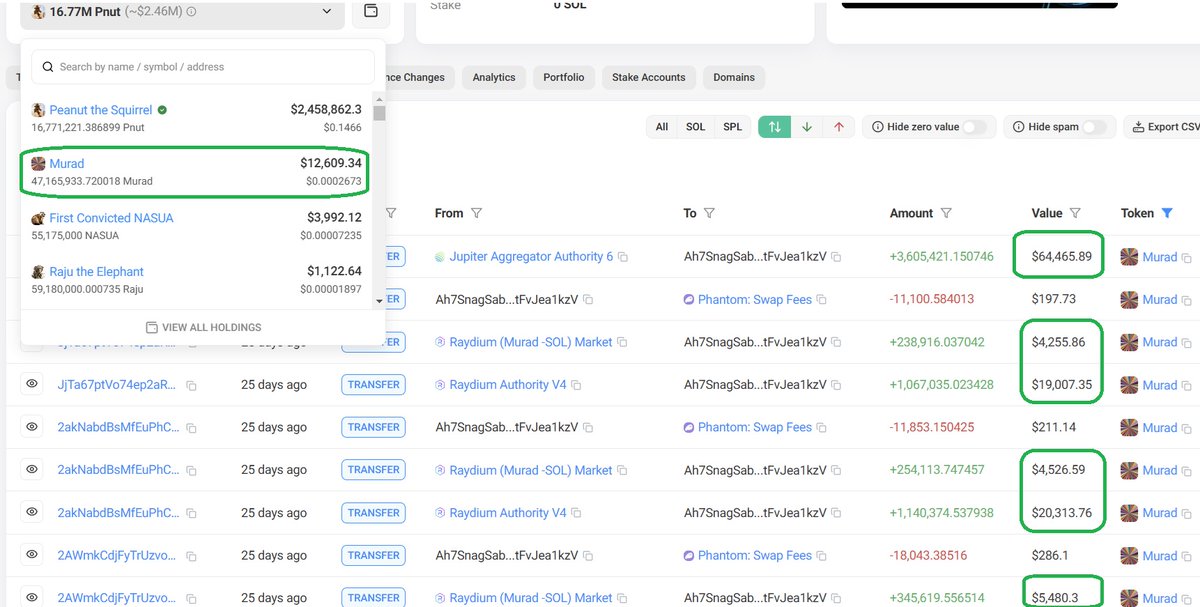1200x607 pixels.
Task: Open the filter icon on the From column
Action: coord(476,213)
